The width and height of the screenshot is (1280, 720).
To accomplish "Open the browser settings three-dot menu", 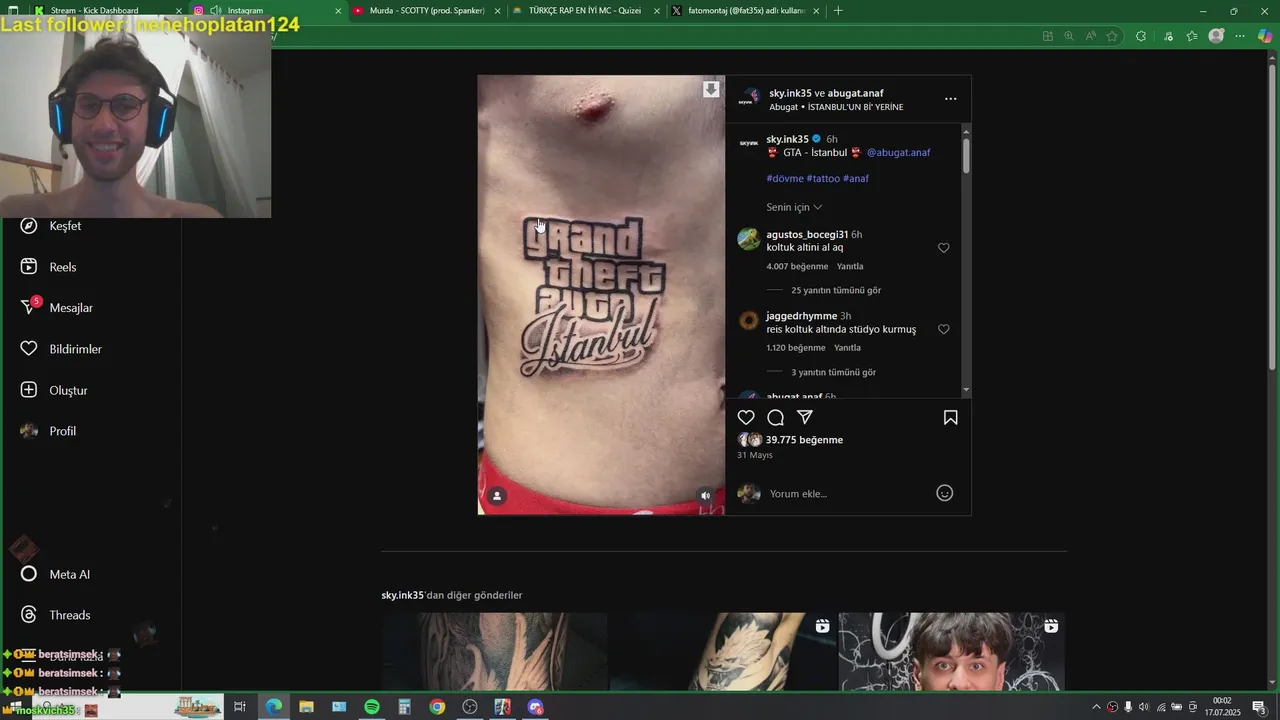I will (x=1240, y=36).
